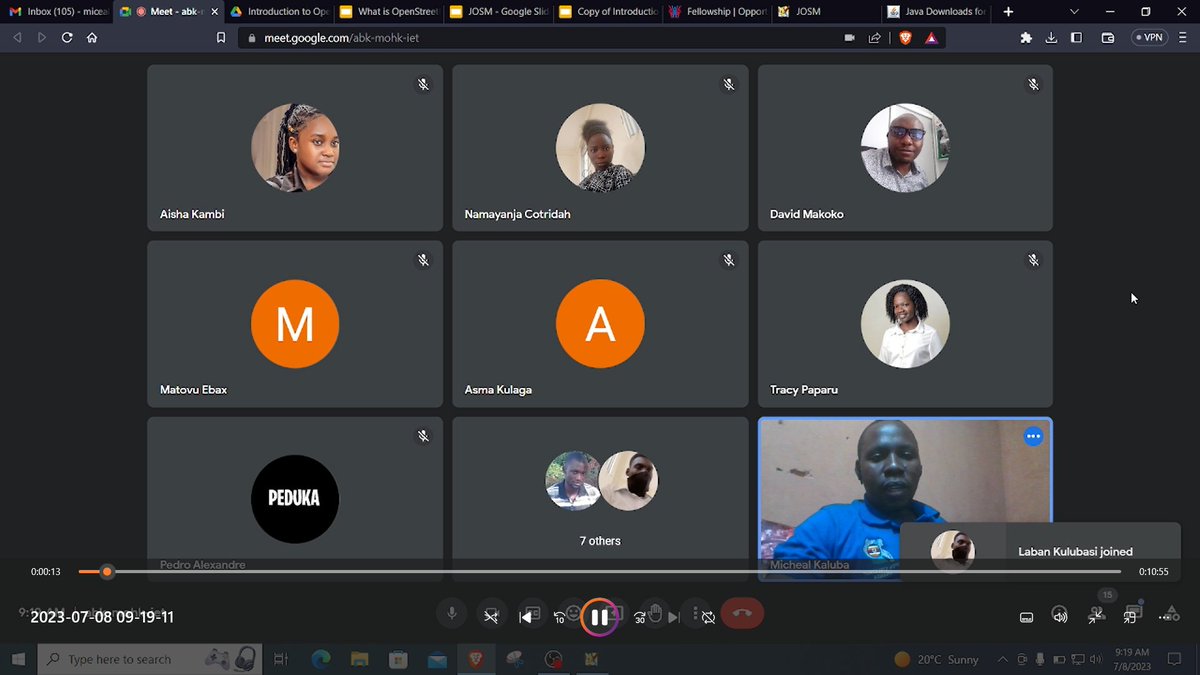This screenshot has height=675, width=1200.
Task: Pause the video playback
Action: pos(600,617)
